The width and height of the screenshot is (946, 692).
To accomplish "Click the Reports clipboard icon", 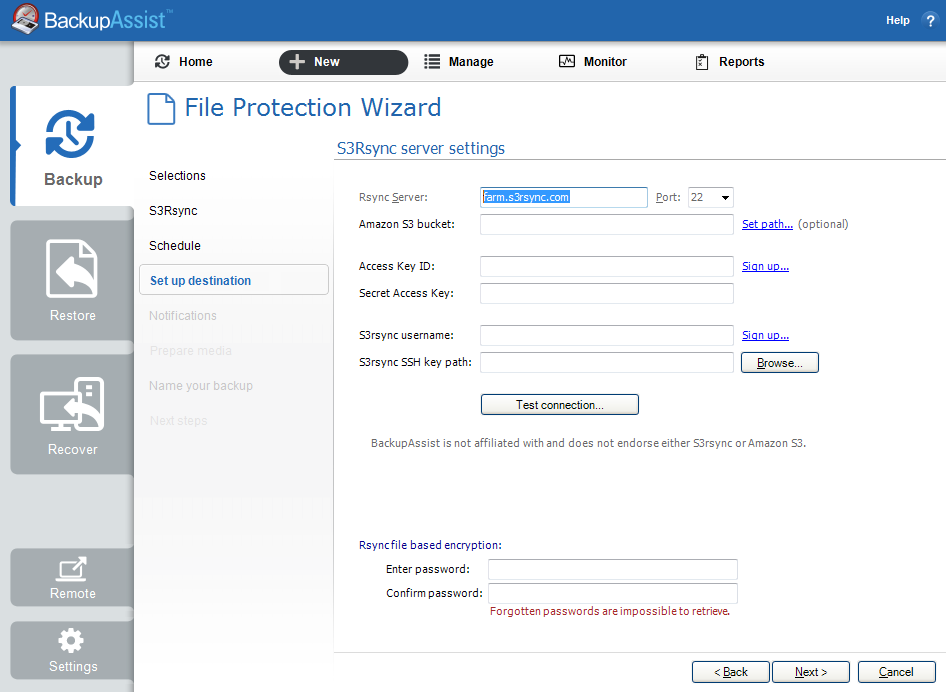I will [x=702, y=62].
